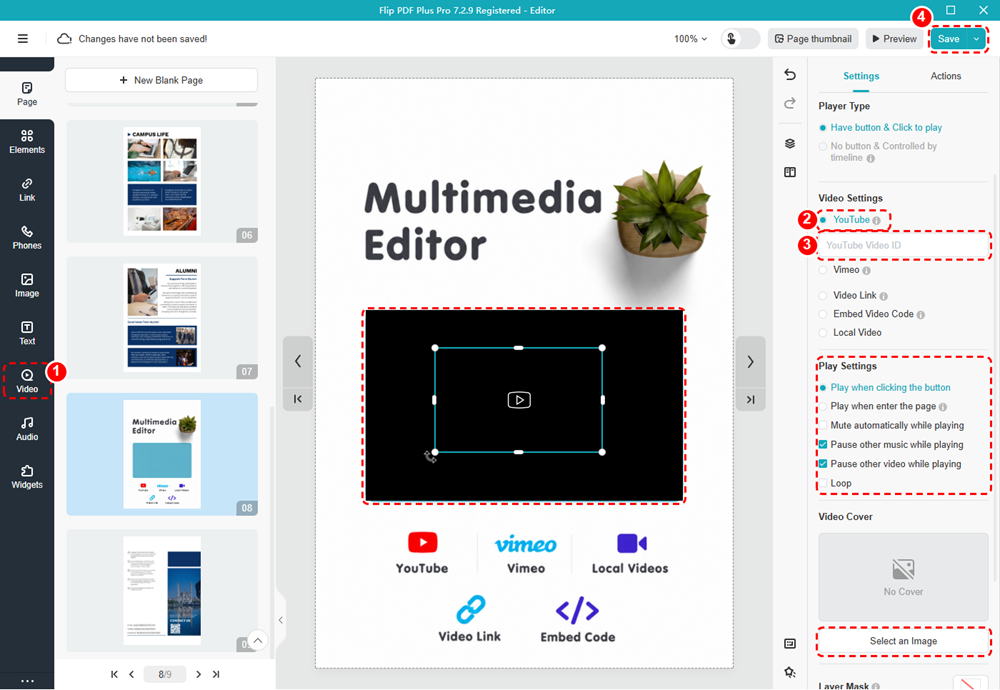Choose the Local Video option
This screenshot has height=690, width=1000.
tap(850, 333)
